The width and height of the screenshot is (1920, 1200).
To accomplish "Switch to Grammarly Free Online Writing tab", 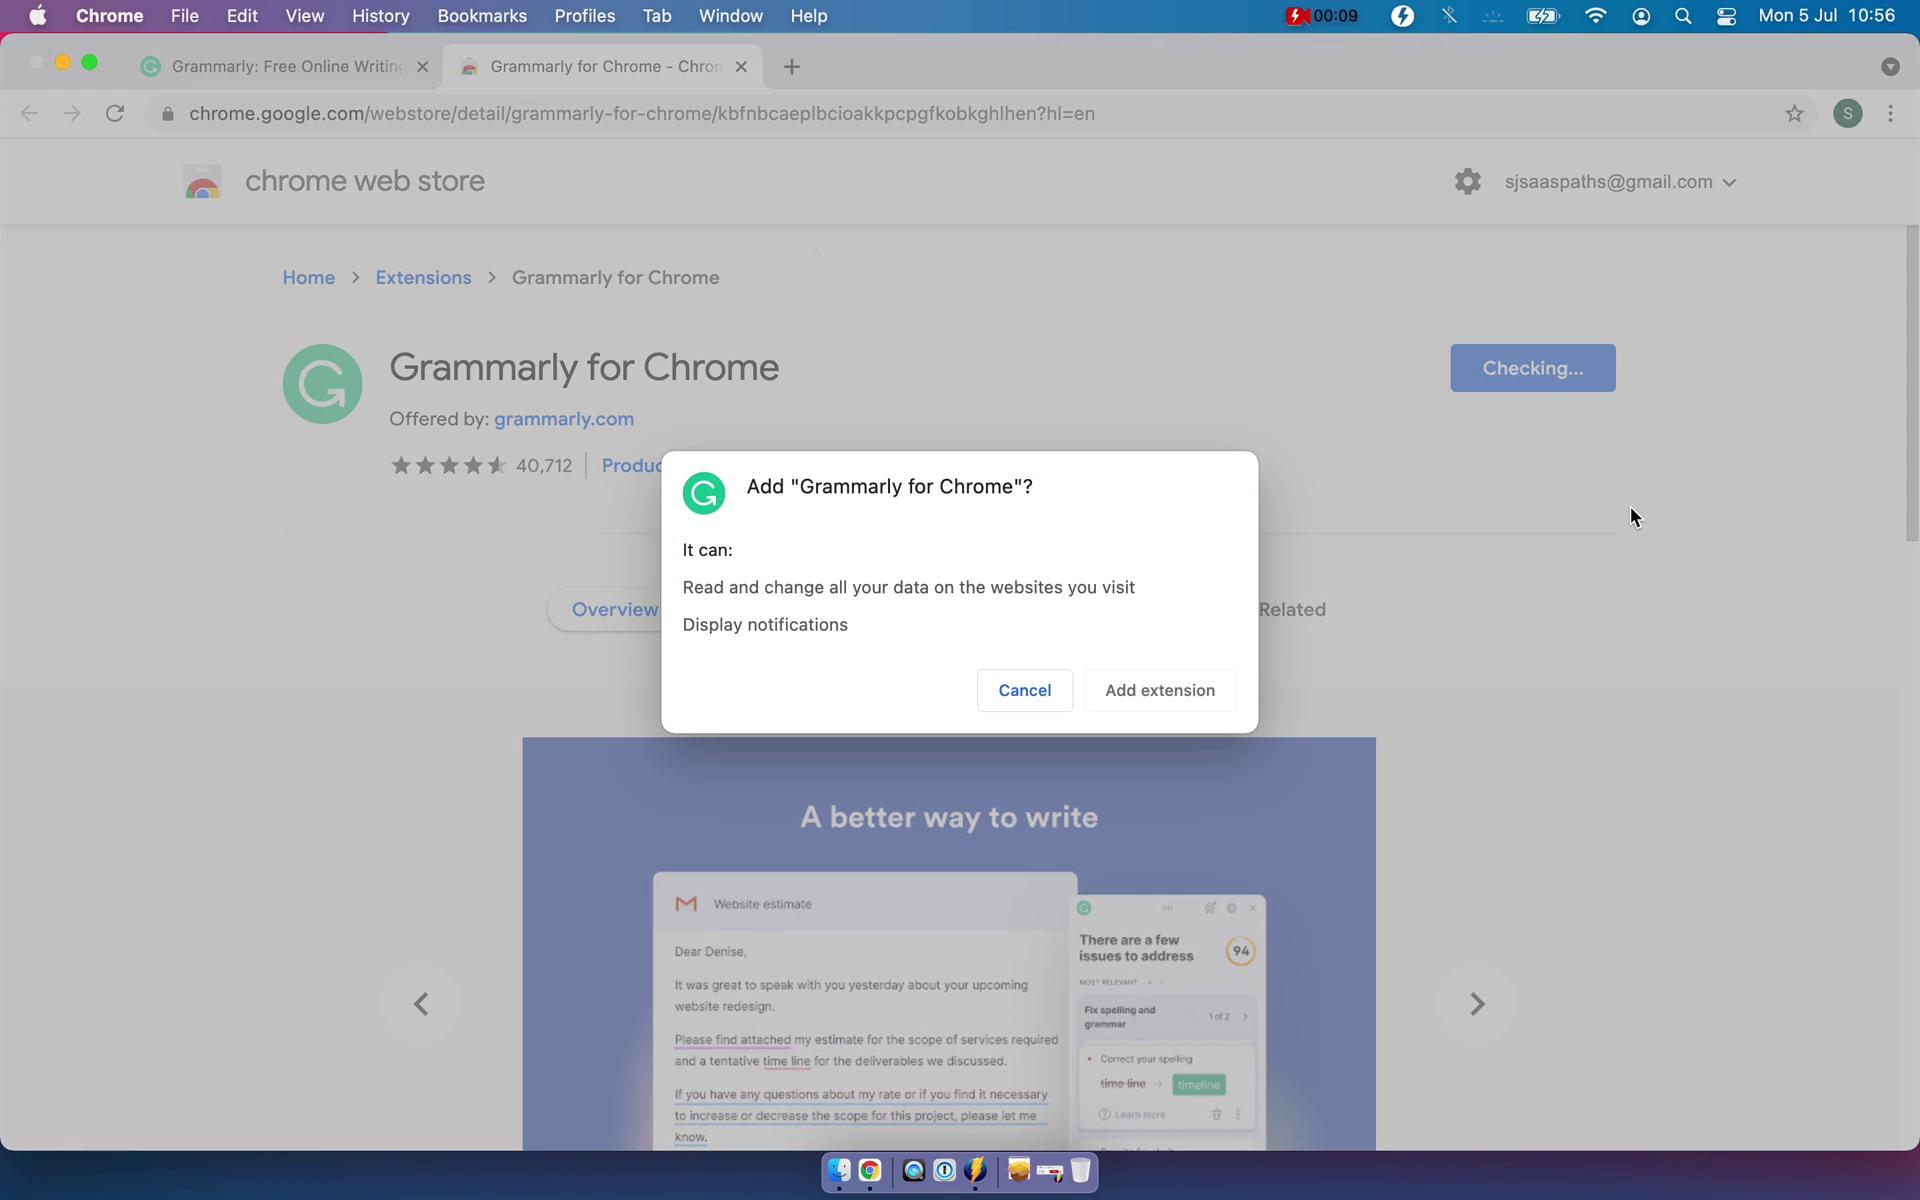I will pos(285,66).
